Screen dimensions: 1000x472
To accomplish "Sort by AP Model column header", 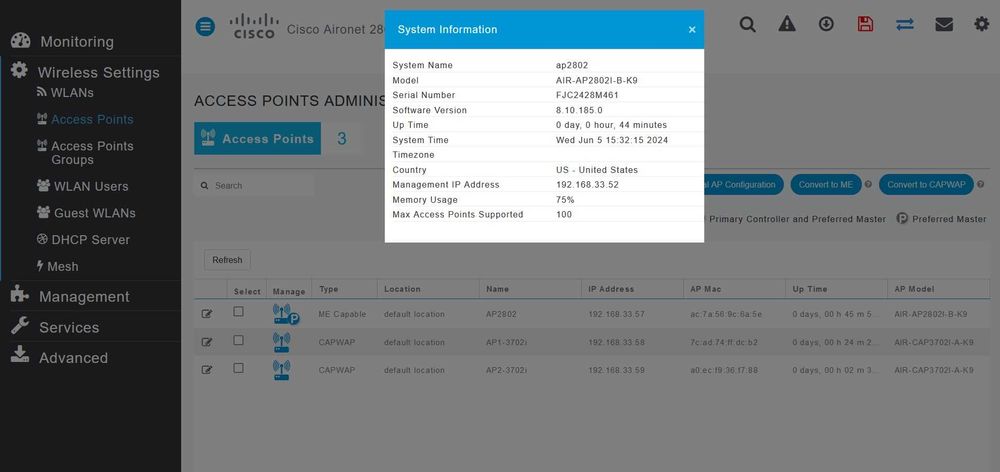I will click(x=915, y=289).
